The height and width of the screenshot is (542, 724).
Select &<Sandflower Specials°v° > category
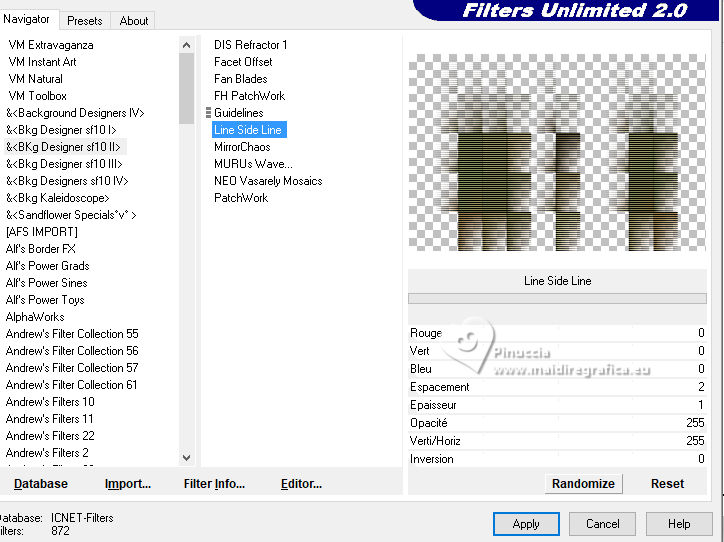(71, 215)
